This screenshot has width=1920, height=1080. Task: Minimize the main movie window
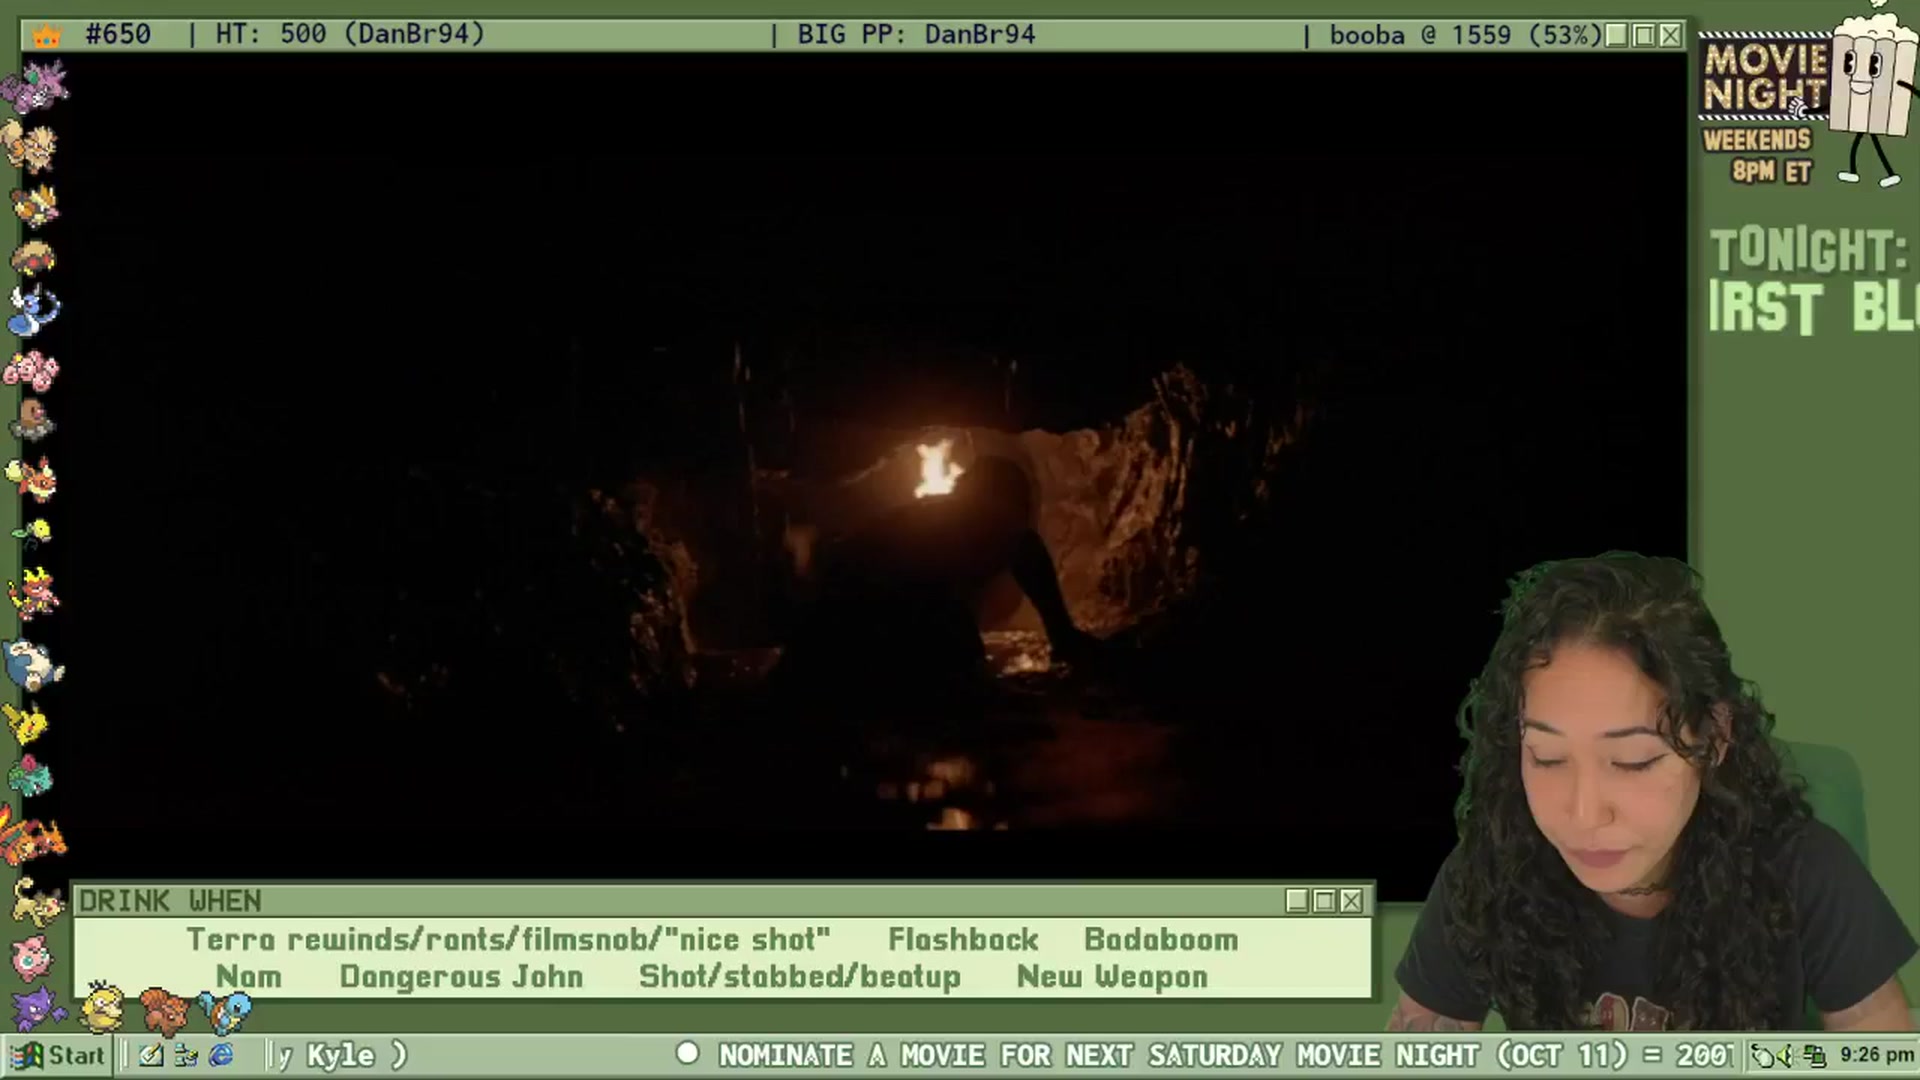(1617, 35)
